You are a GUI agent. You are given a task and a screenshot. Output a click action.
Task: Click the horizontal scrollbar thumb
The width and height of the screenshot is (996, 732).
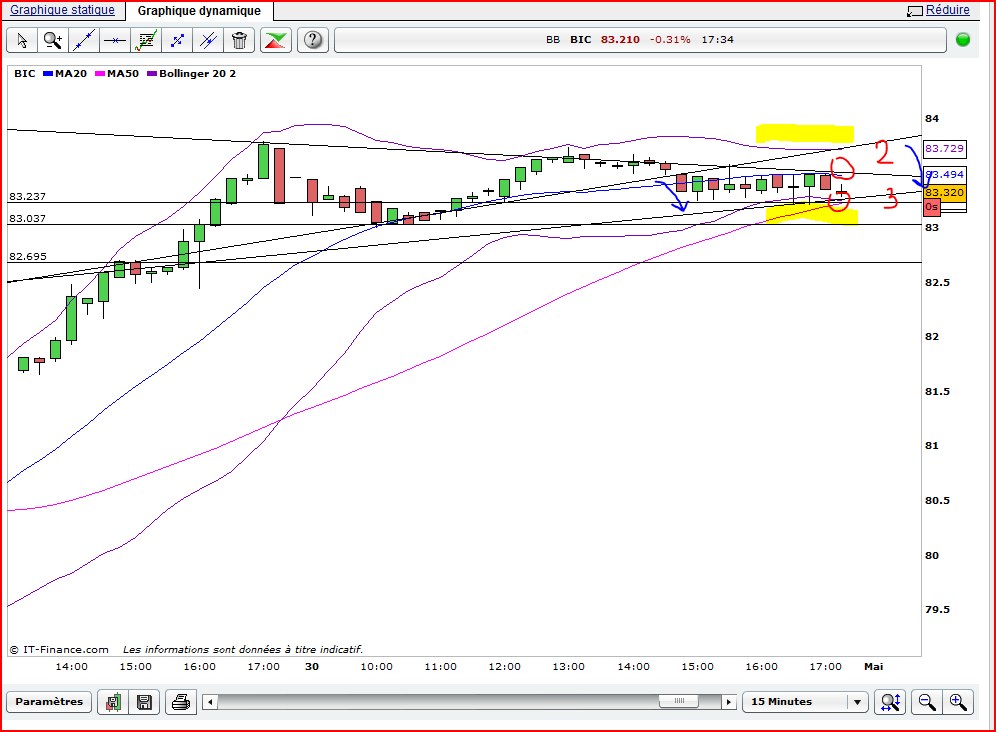(x=678, y=702)
